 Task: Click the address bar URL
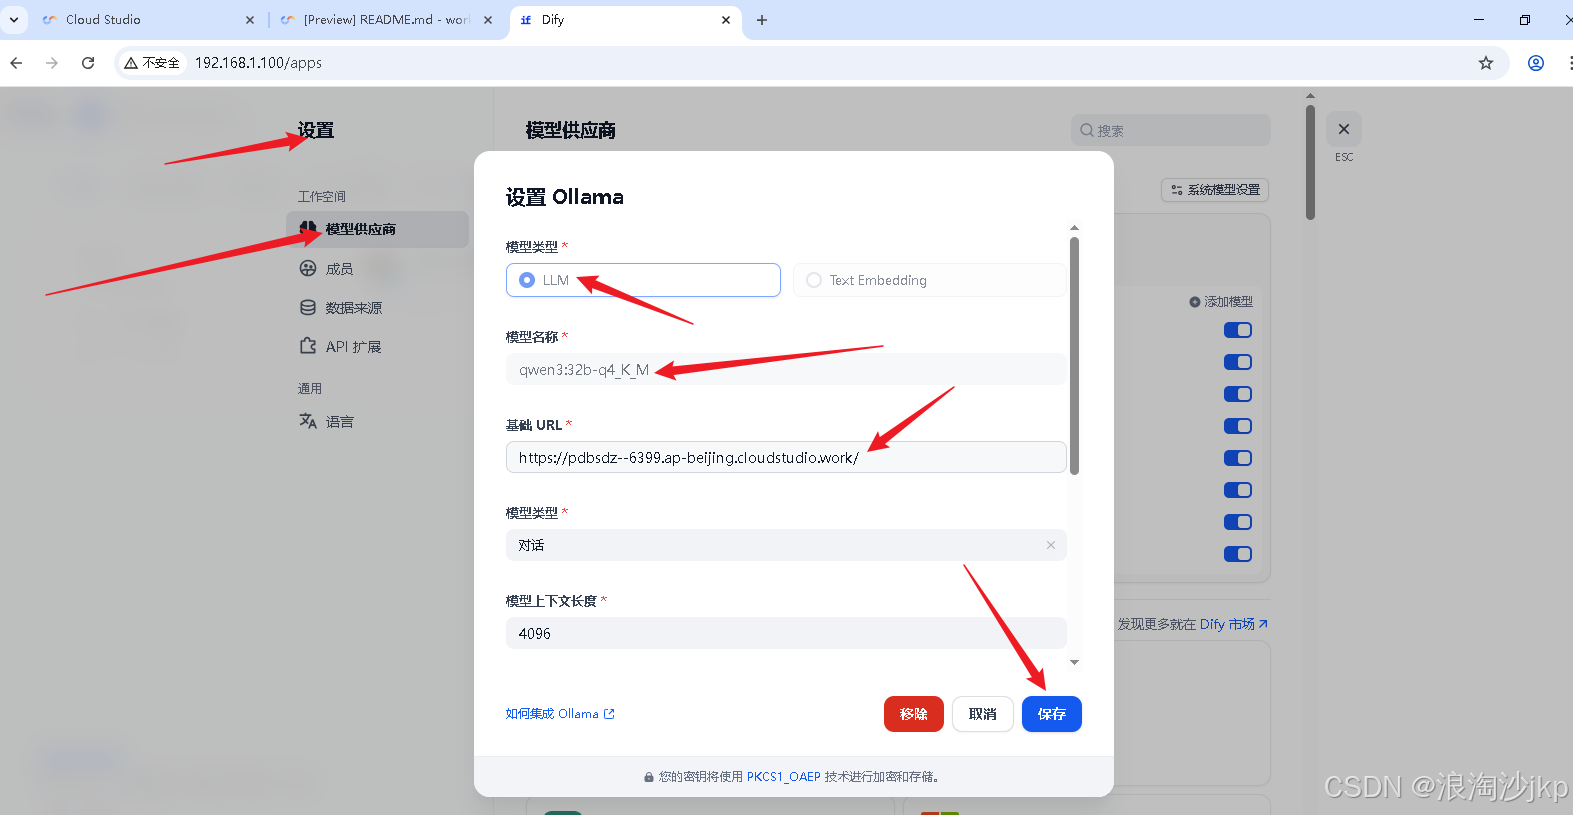[x=258, y=63]
